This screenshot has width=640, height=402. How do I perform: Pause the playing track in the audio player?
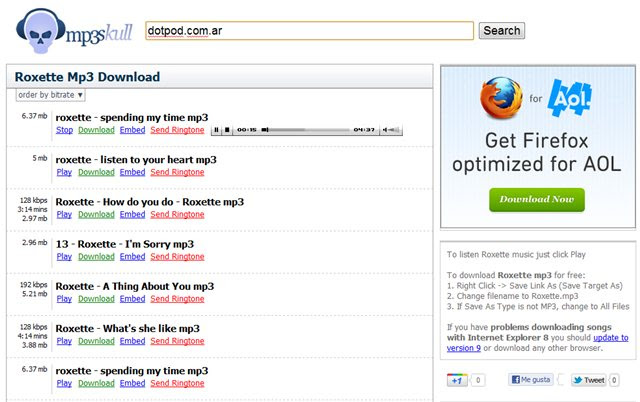(217, 130)
